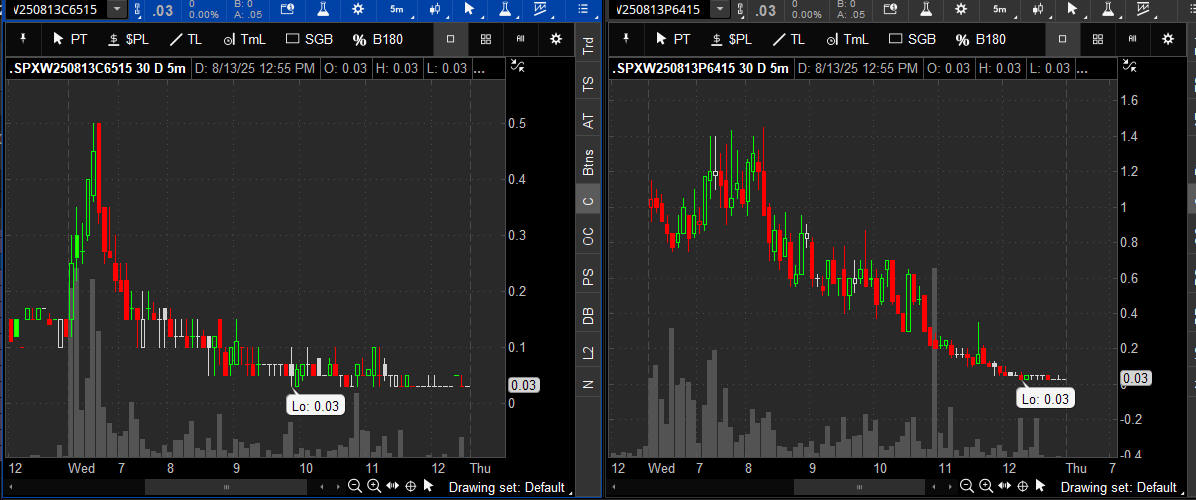The image size is (1196, 500).
Task: Switch the right chart to four-grid layout
Action: [1097, 39]
